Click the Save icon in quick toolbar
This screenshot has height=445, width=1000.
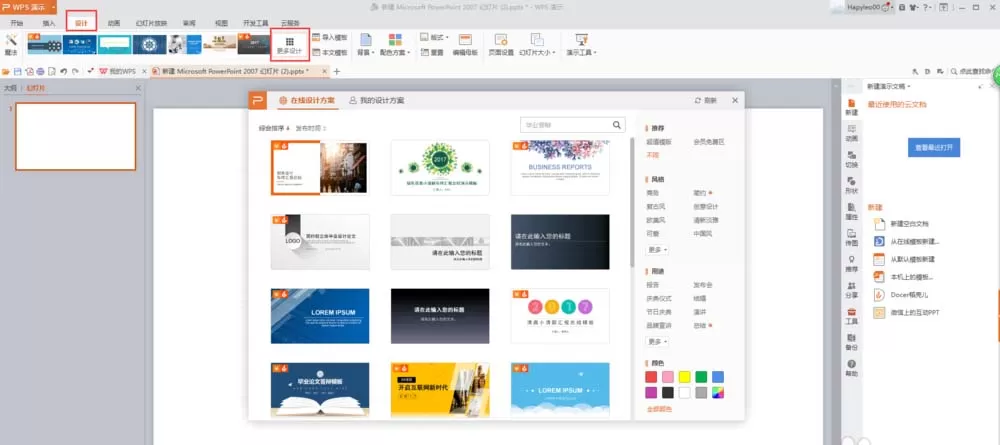(18, 71)
